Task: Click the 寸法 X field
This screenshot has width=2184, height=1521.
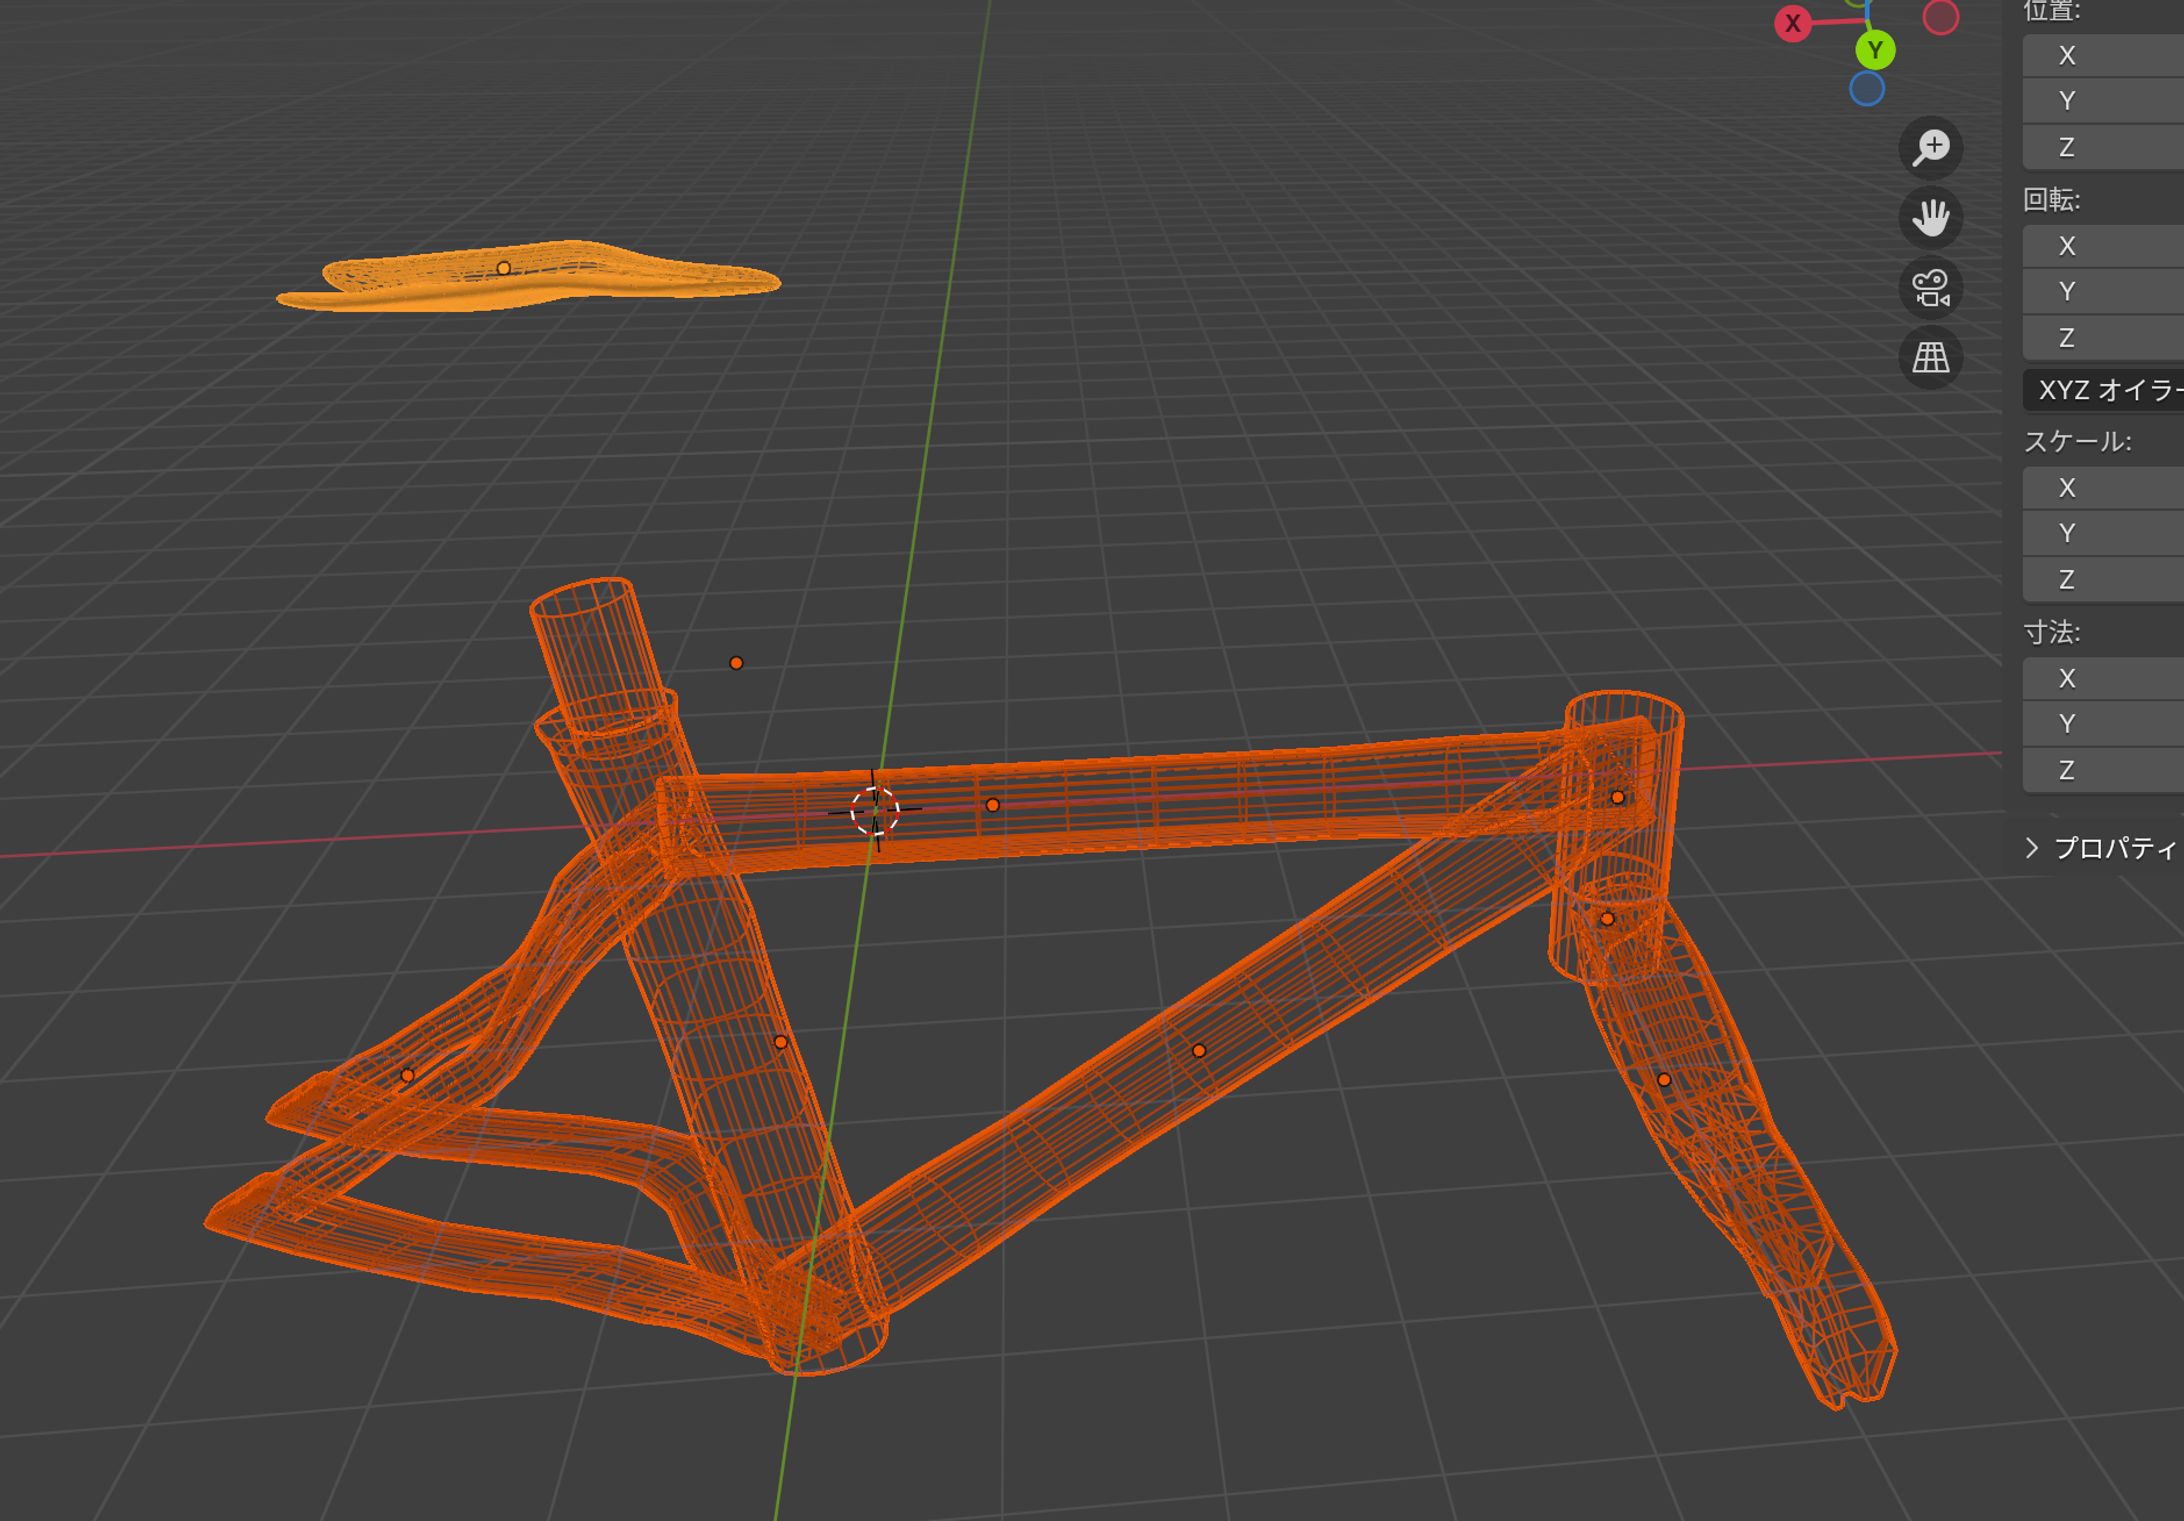Action: (2103, 678)
